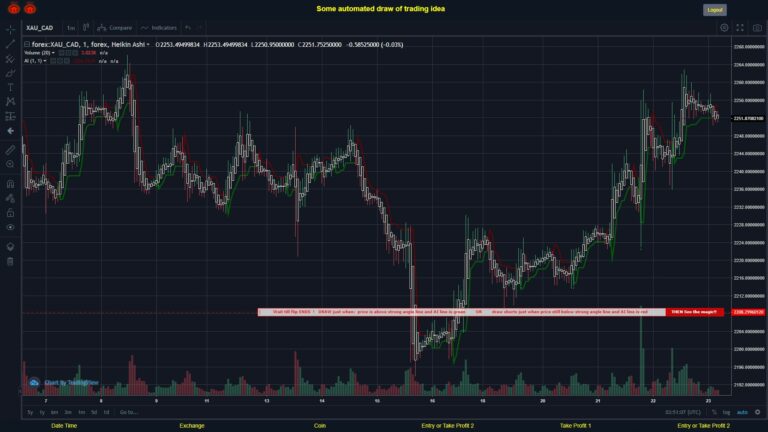Click the XAU_CAD symbol field

tap(40, 28)
